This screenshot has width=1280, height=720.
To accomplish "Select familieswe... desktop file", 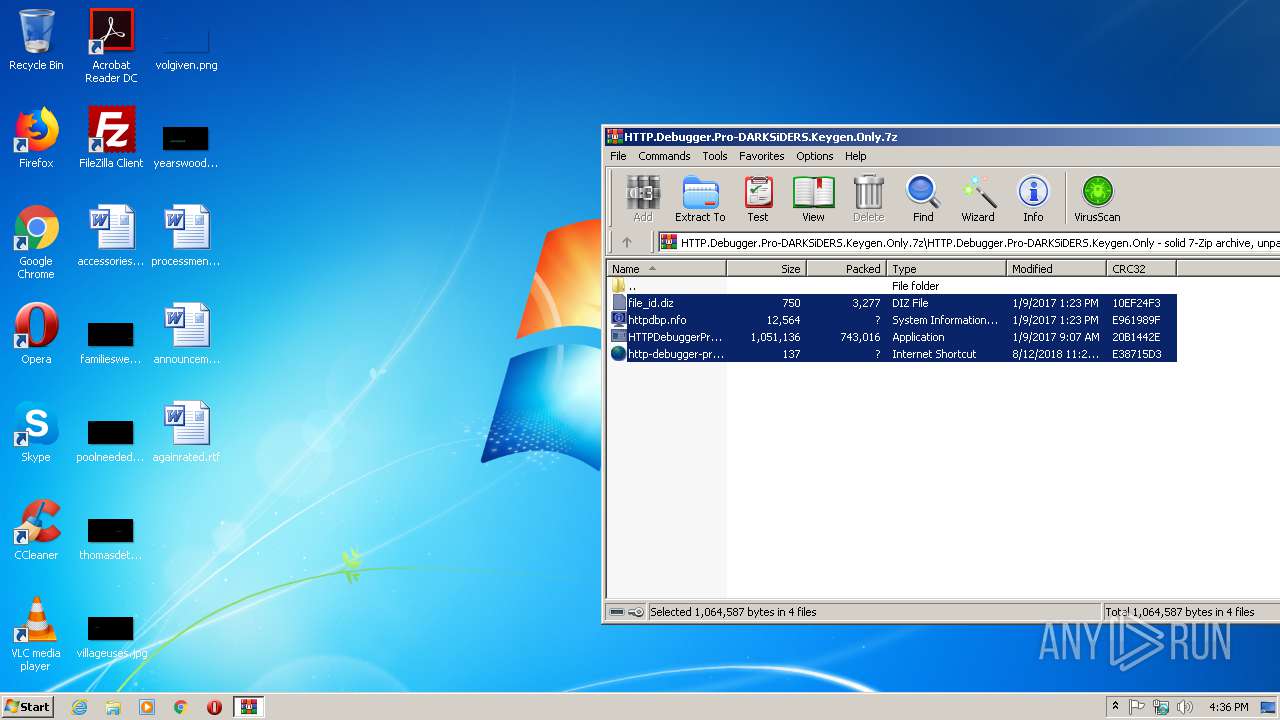I will click(x=111, y=342).
